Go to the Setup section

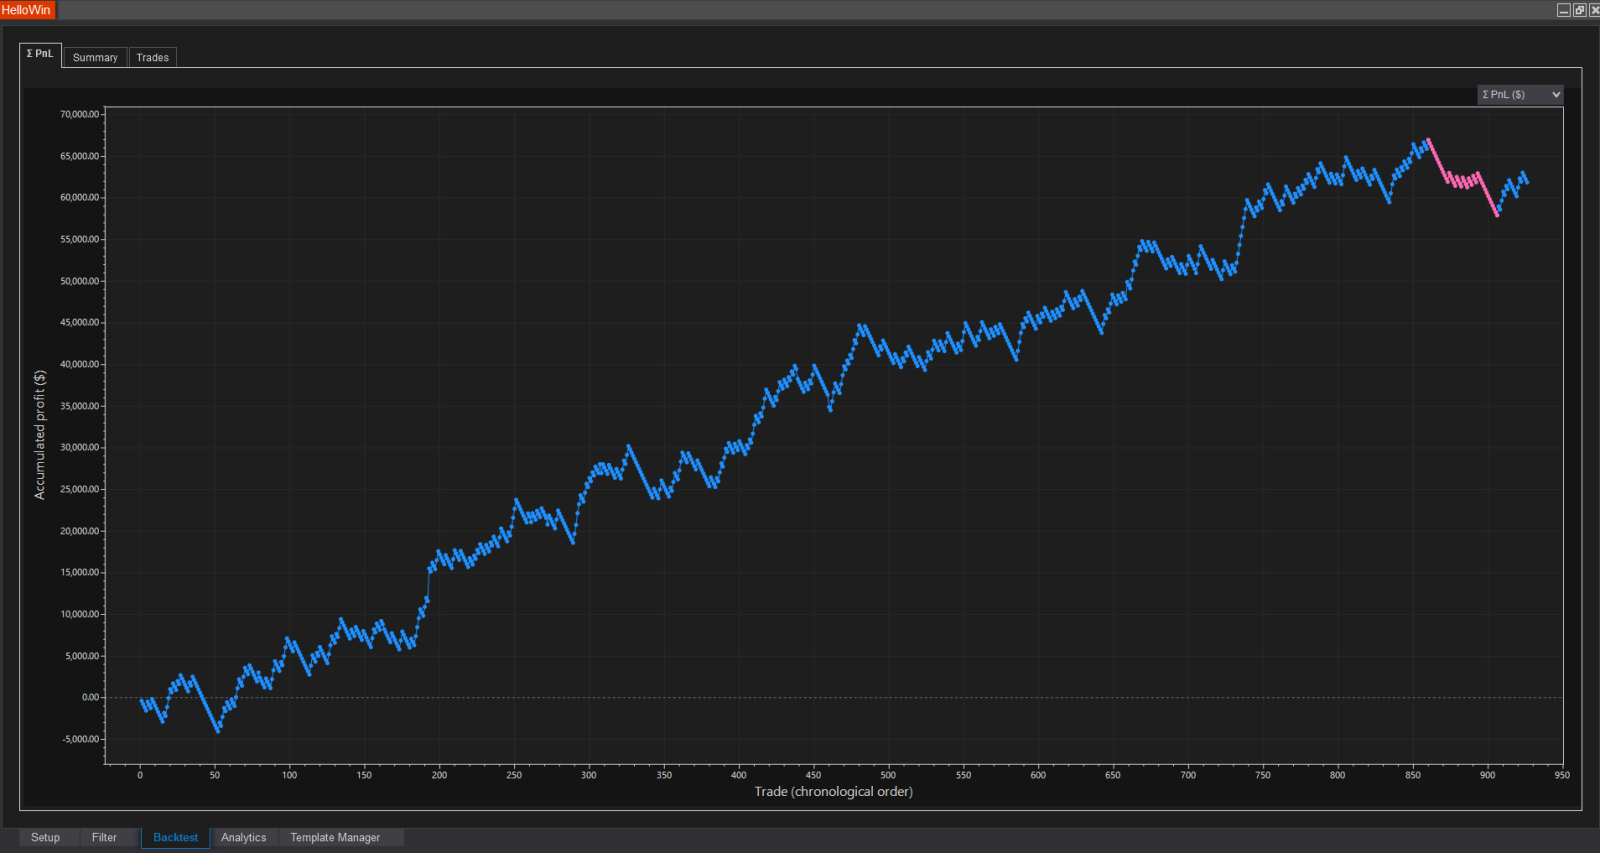point(45,838)
